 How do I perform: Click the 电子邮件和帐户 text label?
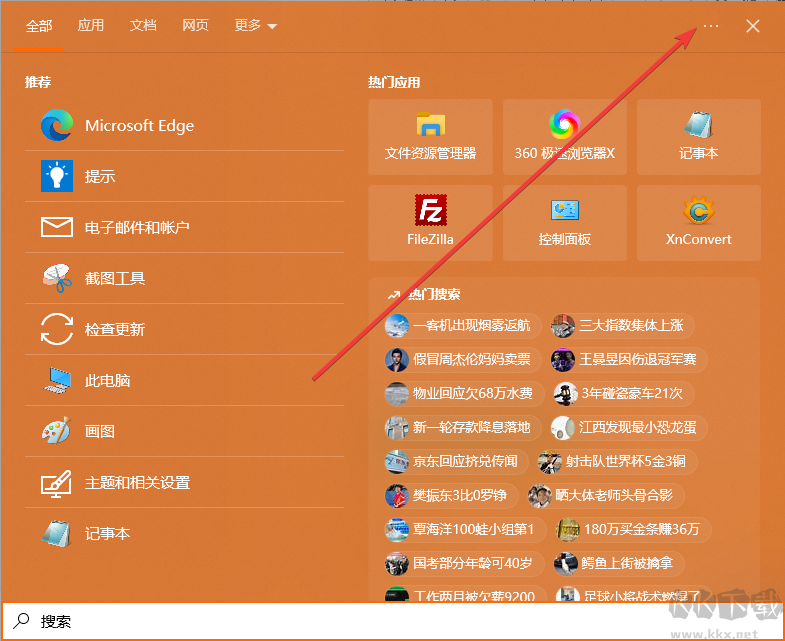point(137,227)
